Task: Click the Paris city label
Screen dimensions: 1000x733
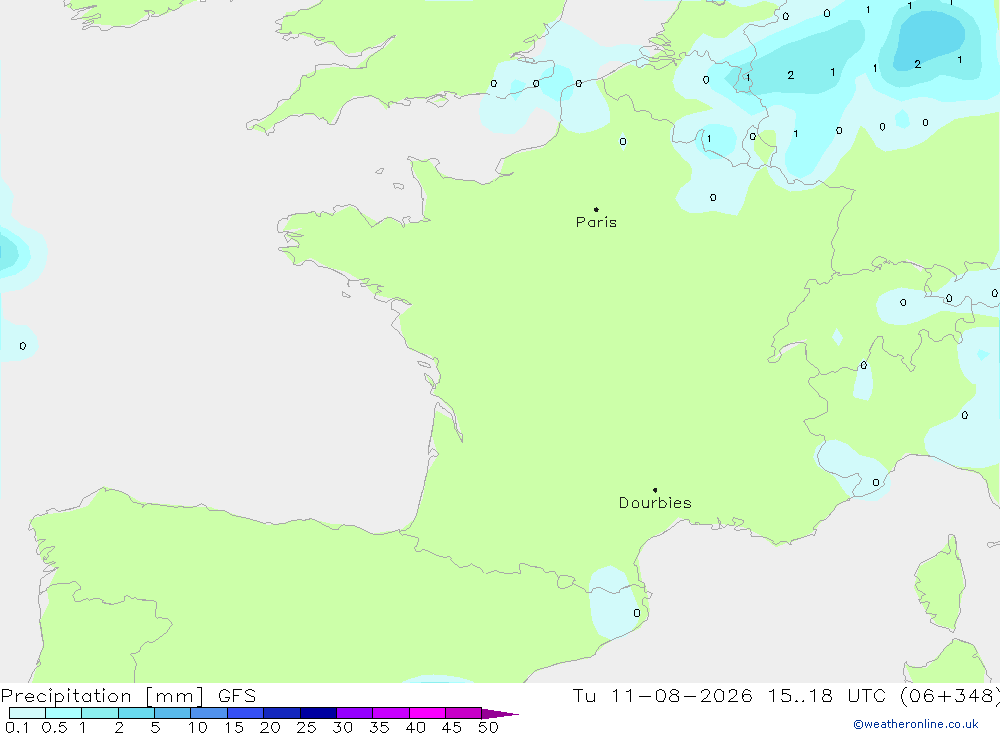Action: [596, 222]
